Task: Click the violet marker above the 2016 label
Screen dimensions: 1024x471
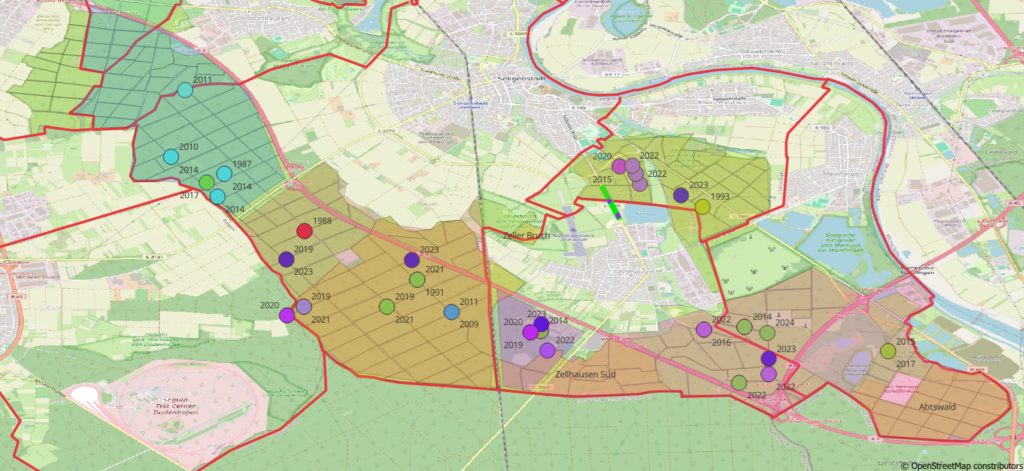Action: pos(704,329)
